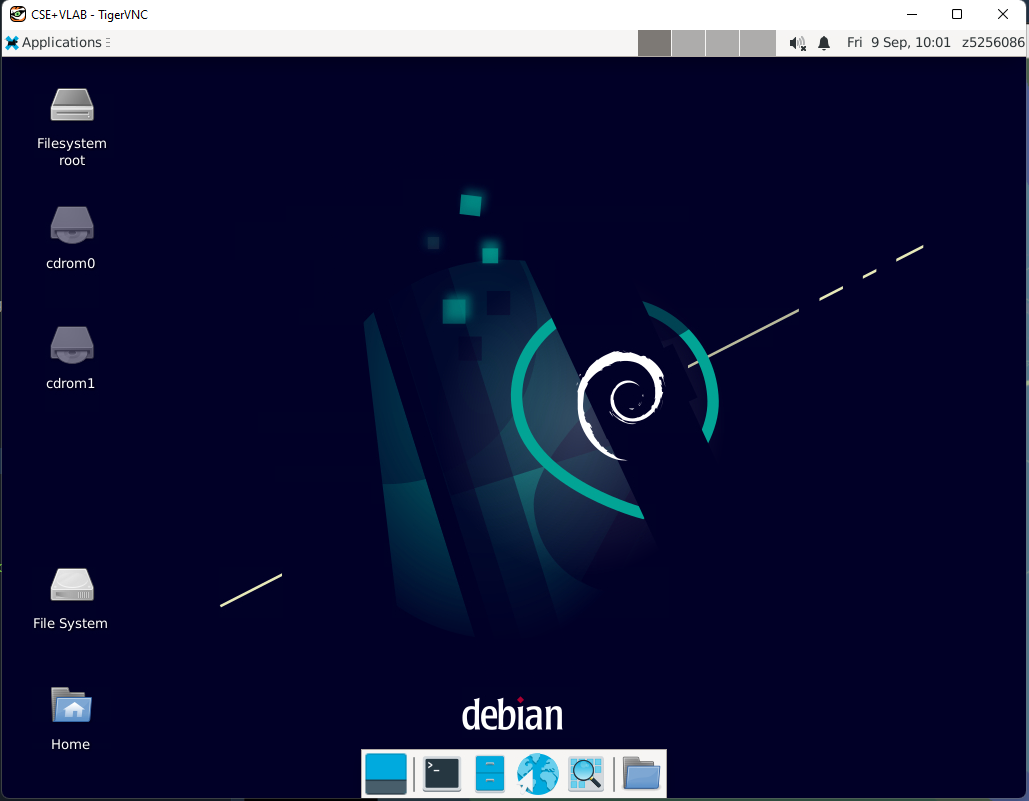Image resolution: width=1029 pixels, height=801 pixels.
Task: Open notifications bell in top panel
Action: click(824, 43)
